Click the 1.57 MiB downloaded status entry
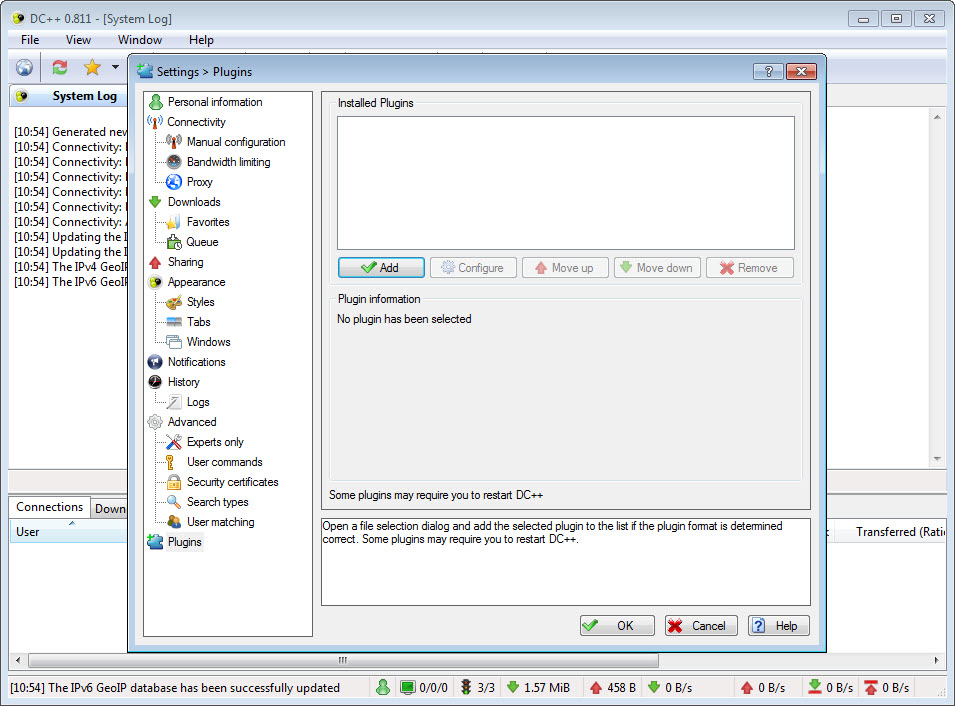 tap(540, 687)
